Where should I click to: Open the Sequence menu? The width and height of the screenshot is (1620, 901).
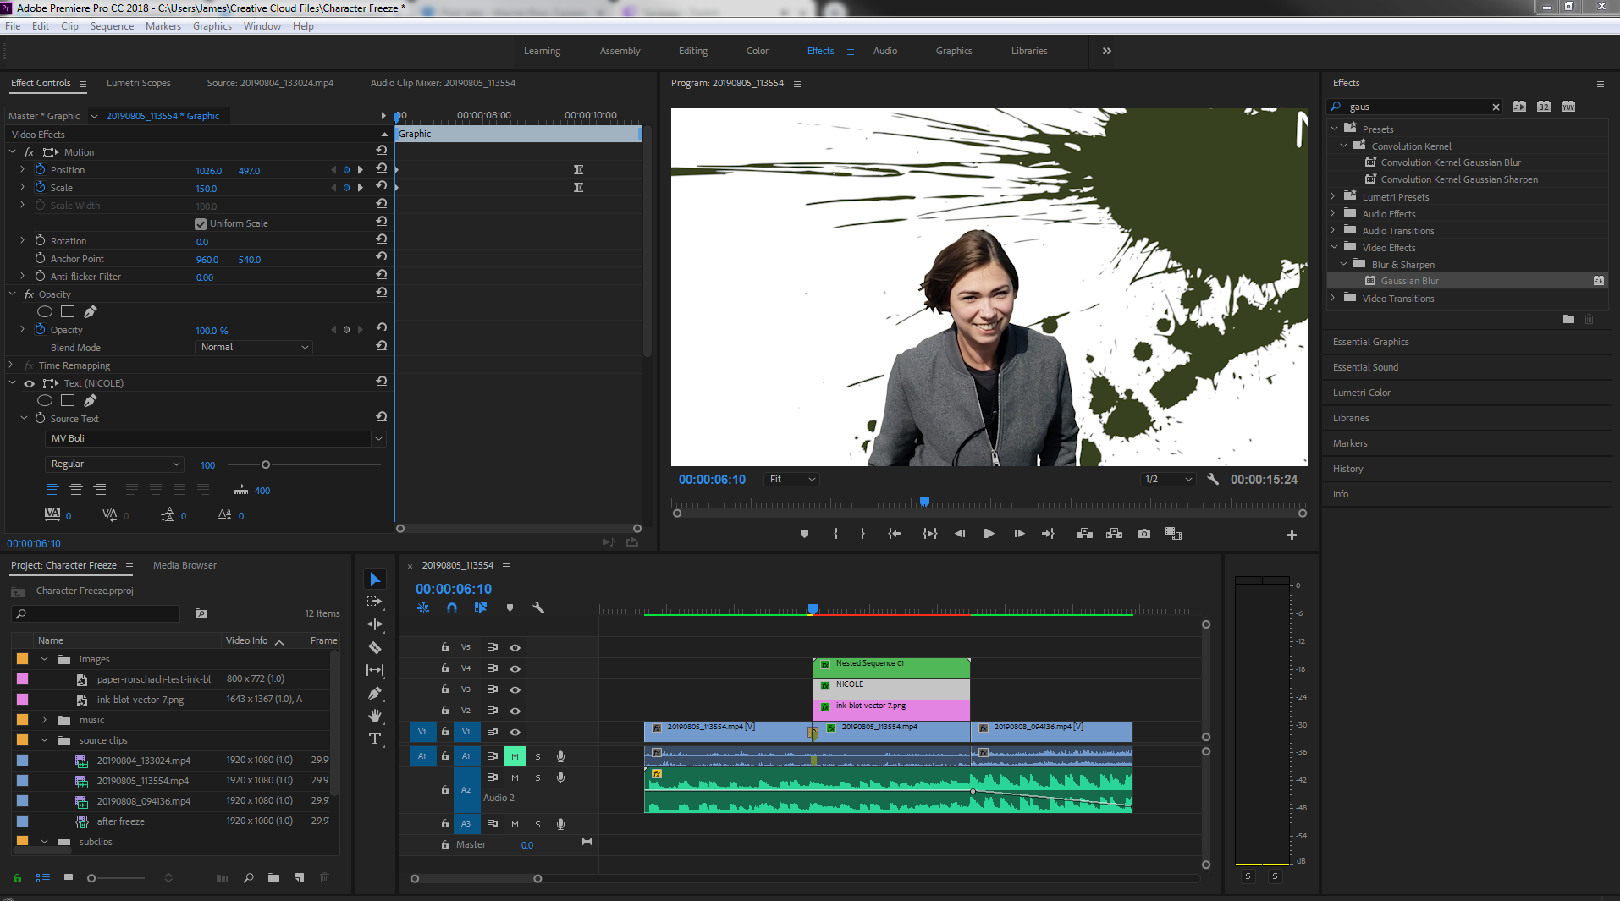111,26
